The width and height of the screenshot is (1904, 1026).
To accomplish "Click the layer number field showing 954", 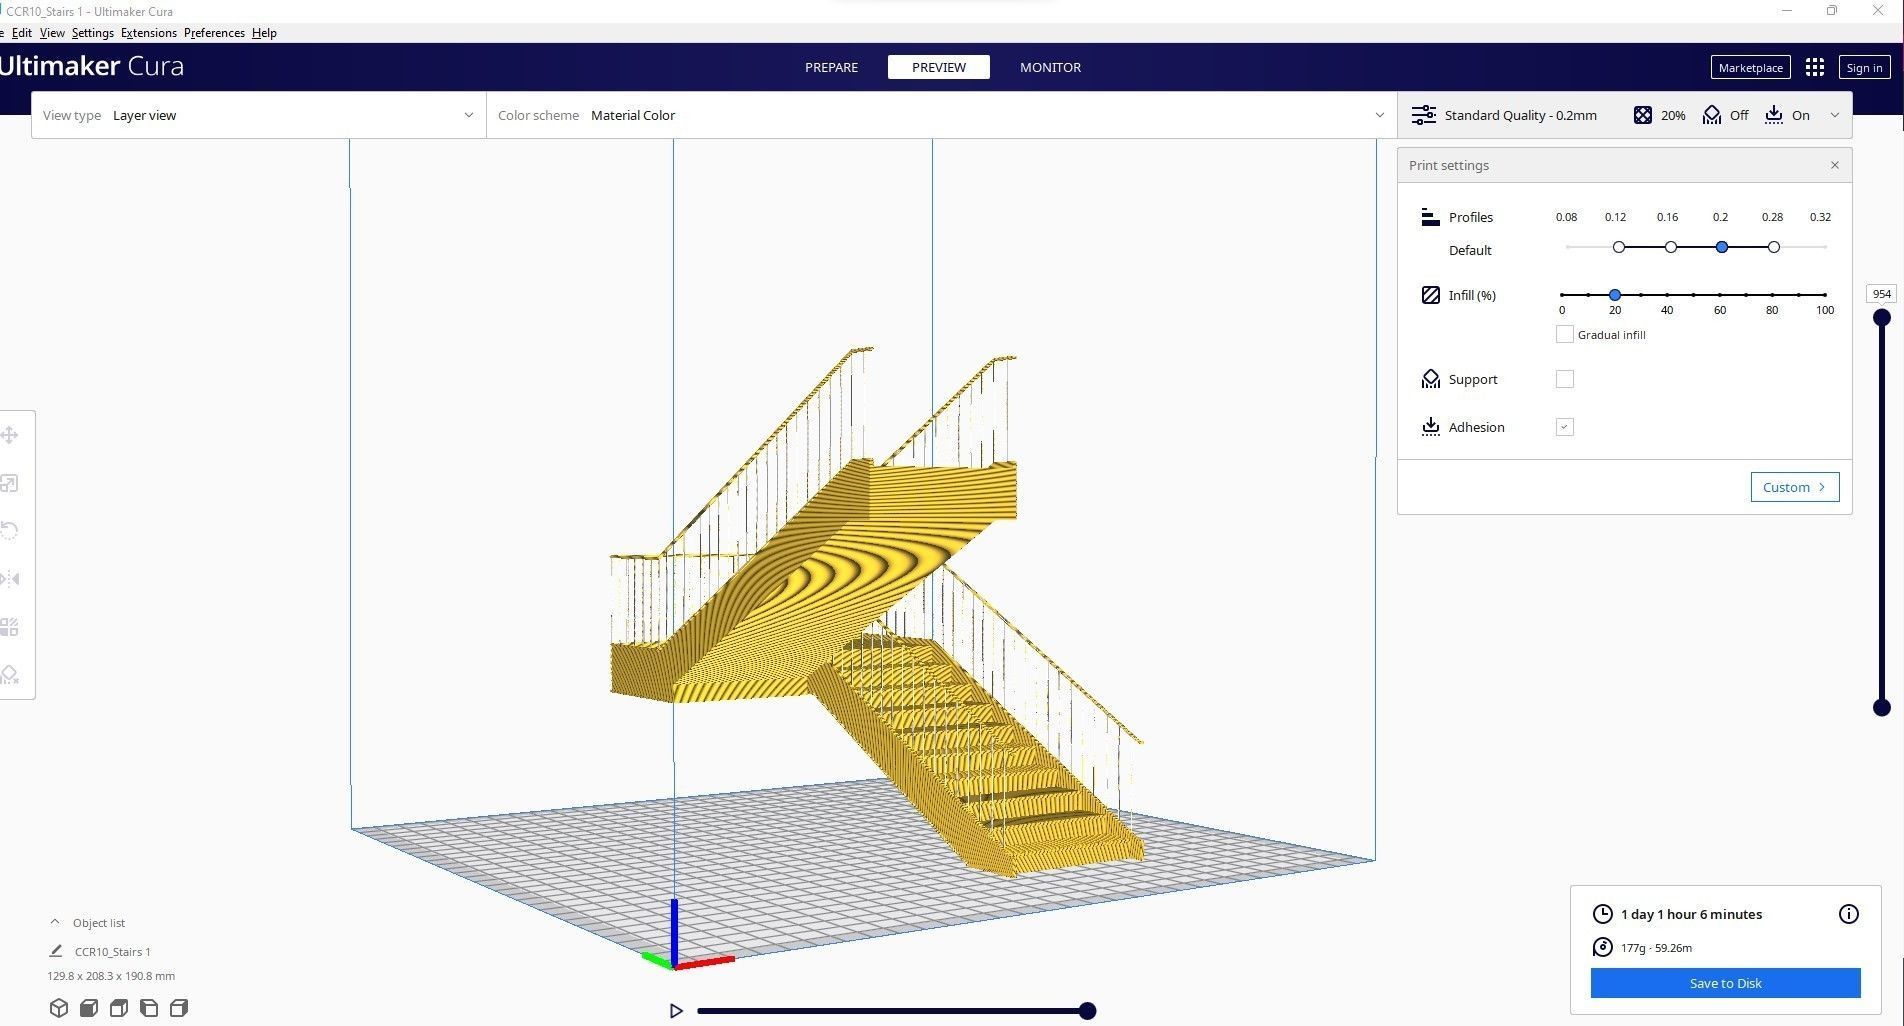I will pos(1882,294).
